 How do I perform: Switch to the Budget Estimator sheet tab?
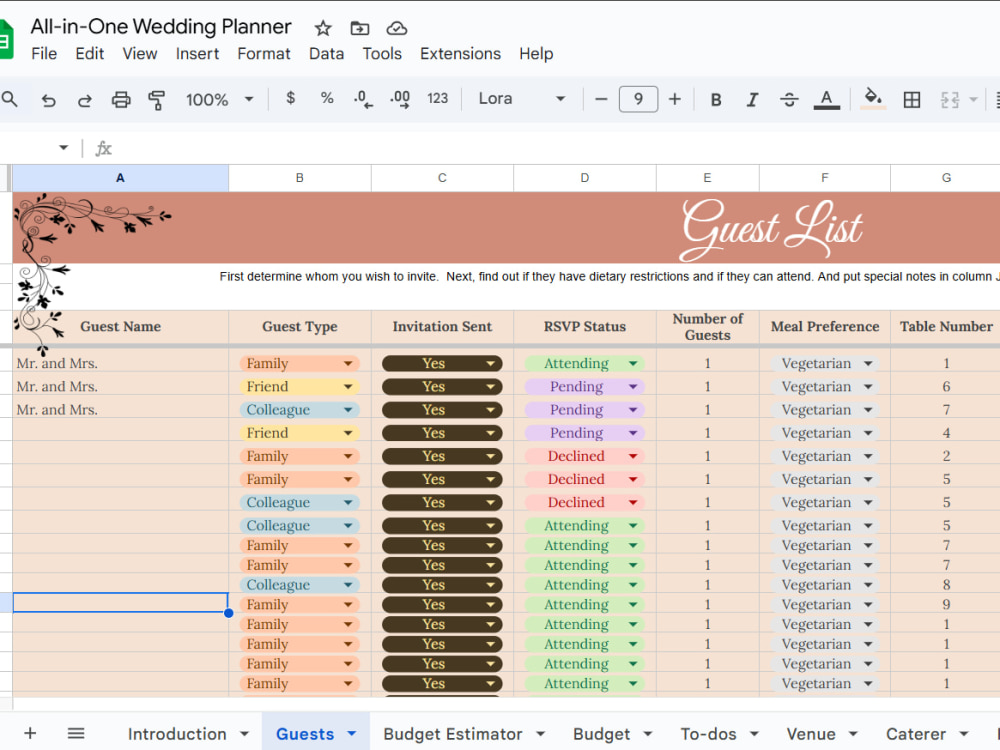point(453,734)
